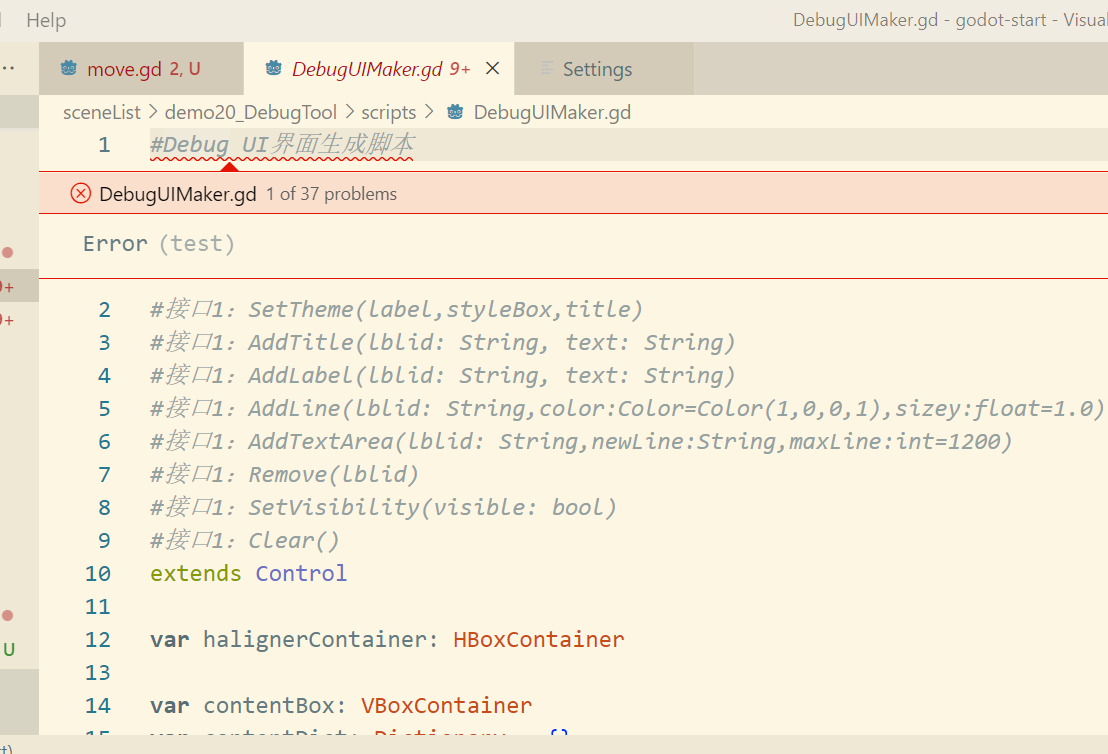Click the SetVisibility comment on line 8
This screenshot has width=1108, height=754.
pyautogui.click(x=383, y=507)
